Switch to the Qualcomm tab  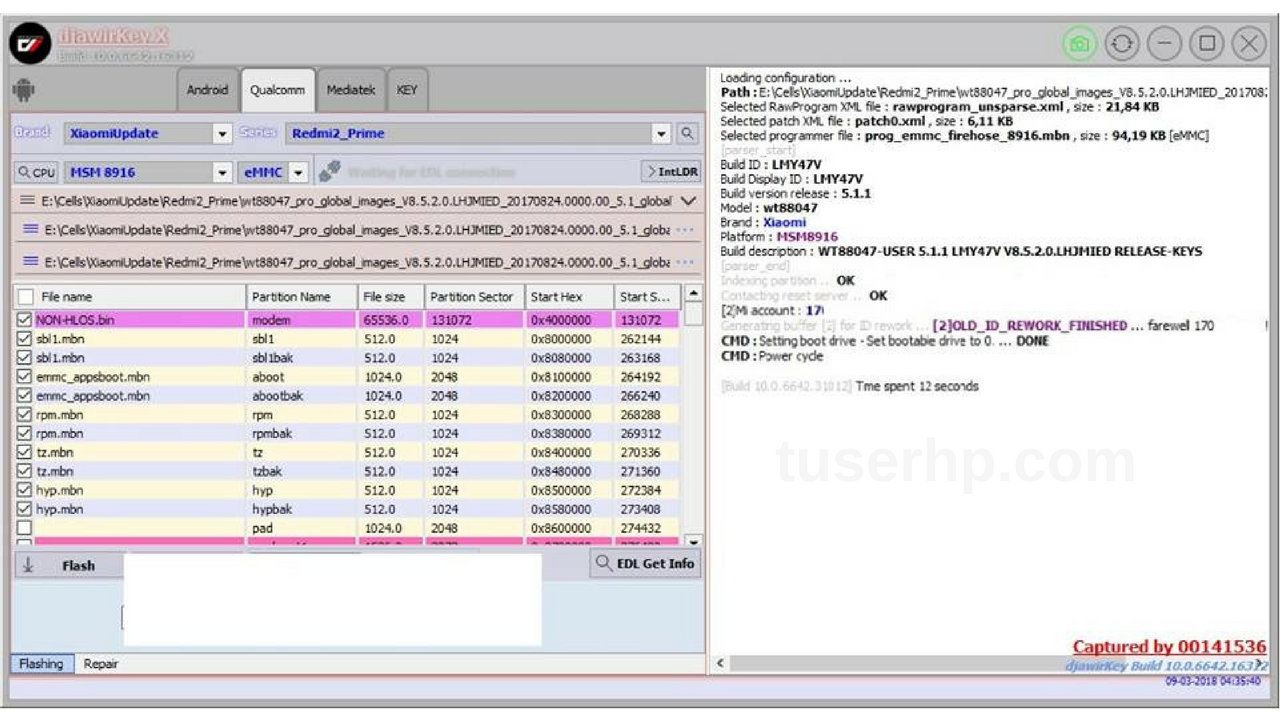(x=277, y=90)
